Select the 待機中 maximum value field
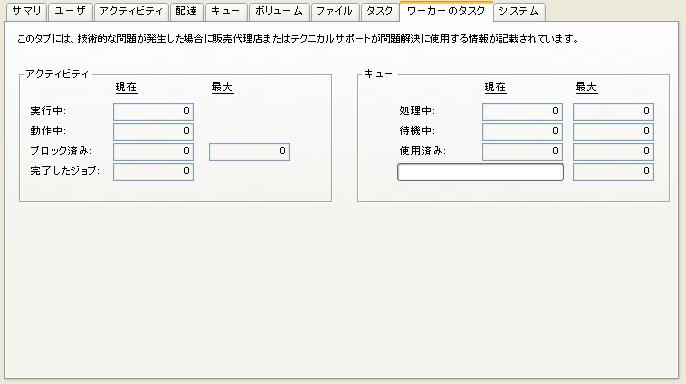 pos(613,131)
